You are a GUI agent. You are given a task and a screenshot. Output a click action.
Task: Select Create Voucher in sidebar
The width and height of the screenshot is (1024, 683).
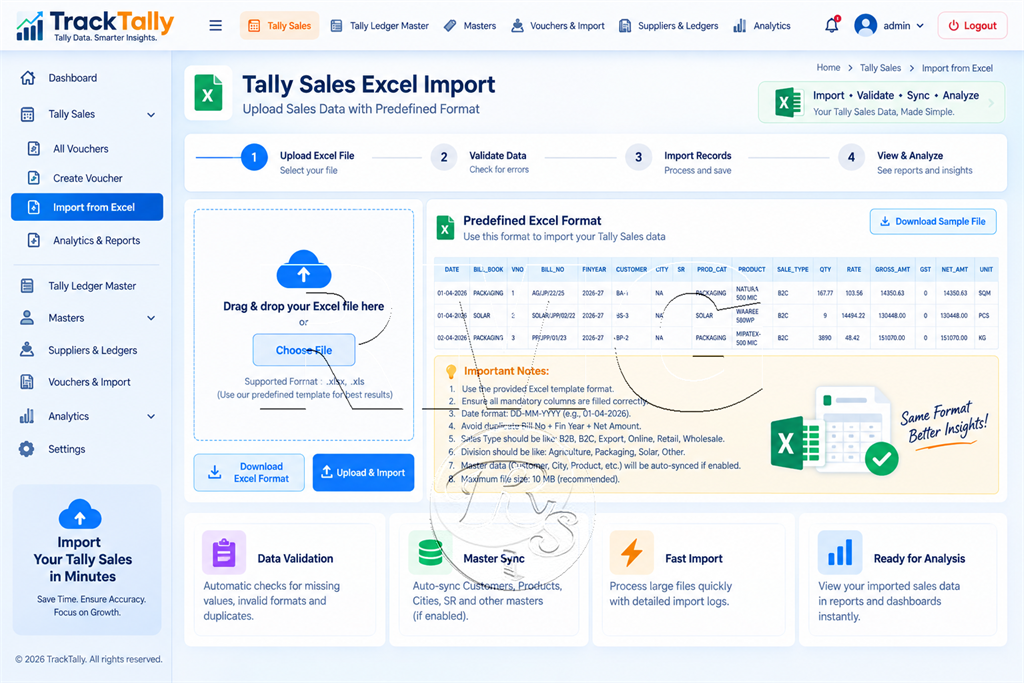point(88,178)
